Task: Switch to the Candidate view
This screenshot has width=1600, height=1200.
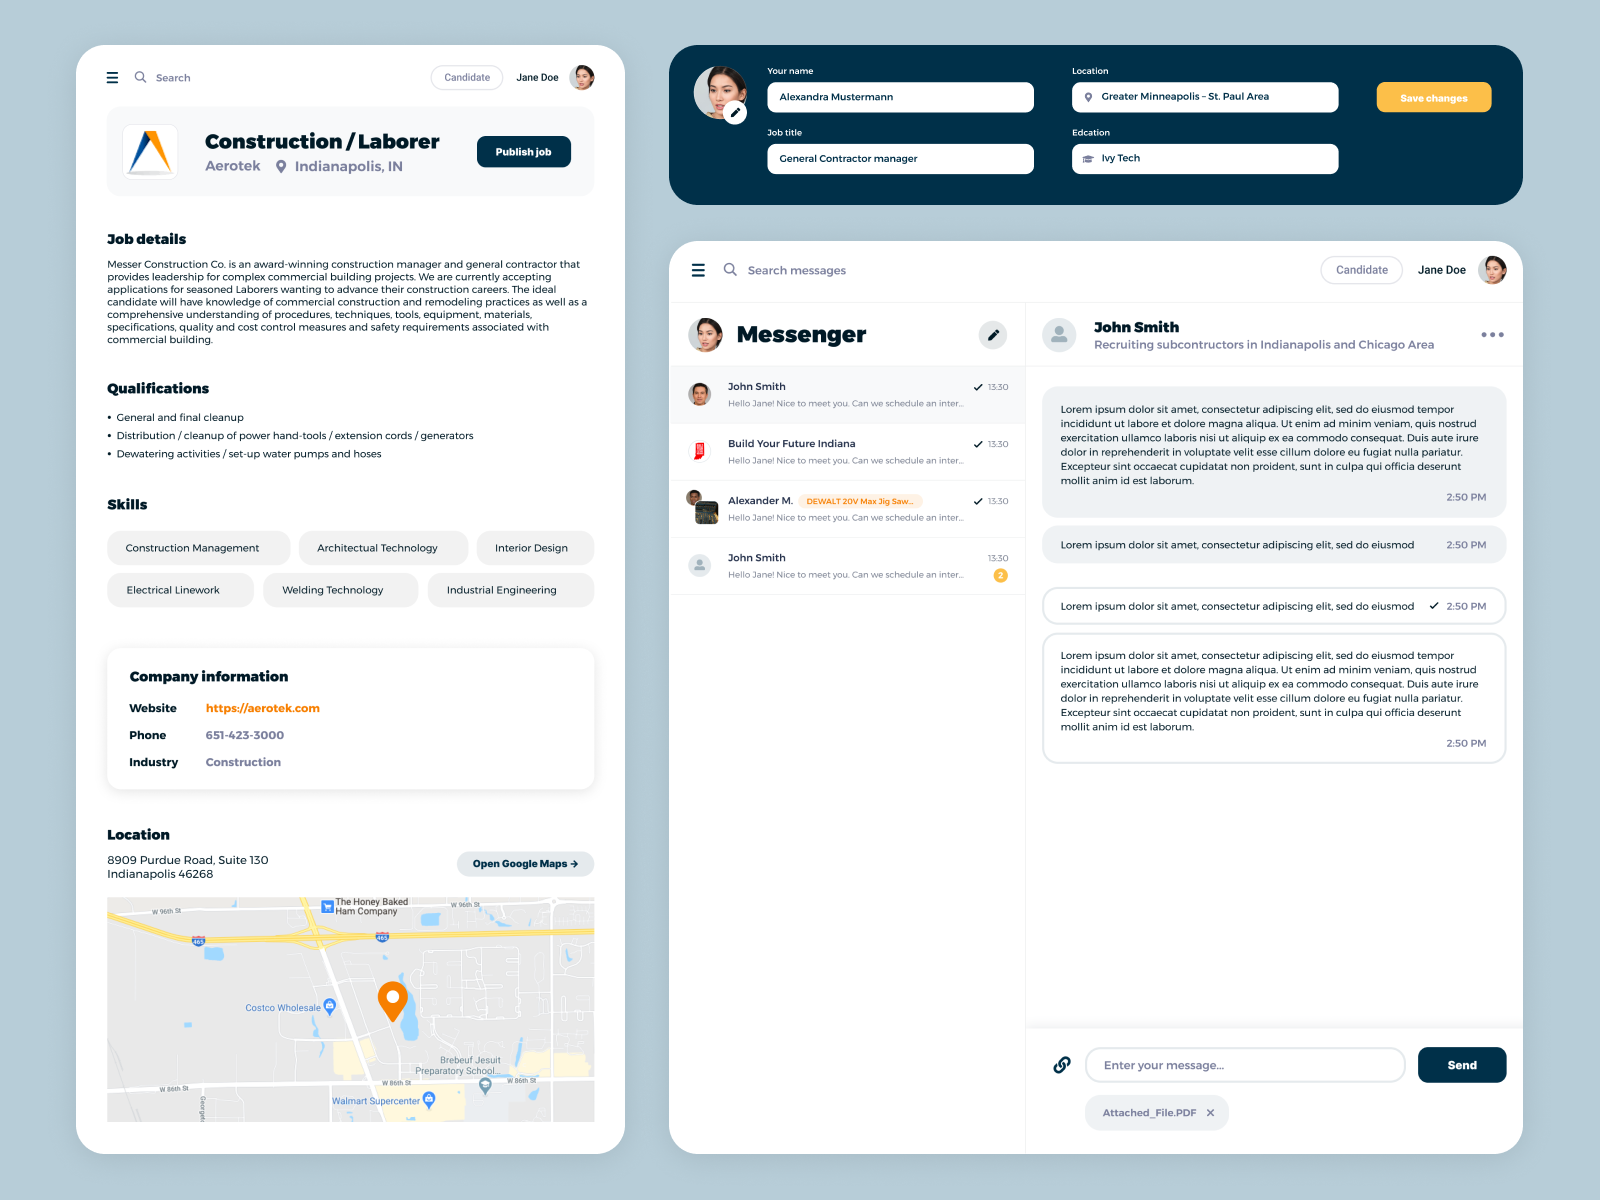Action: point(466,77)
